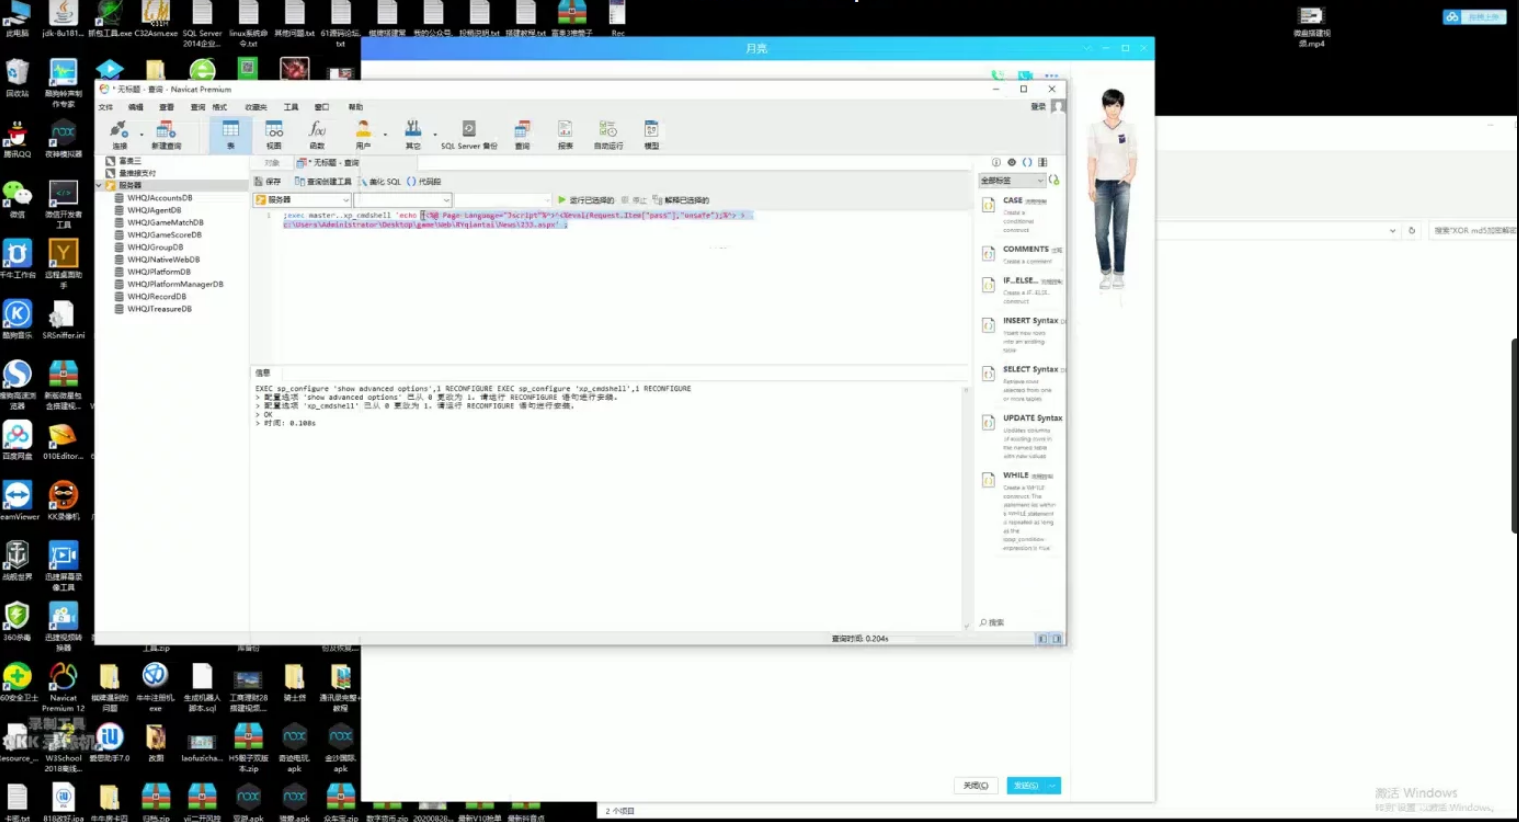Open the 代码段 code snippet button
The height and width of the screenshot is (822, 1519).
(x=424, y=182)
